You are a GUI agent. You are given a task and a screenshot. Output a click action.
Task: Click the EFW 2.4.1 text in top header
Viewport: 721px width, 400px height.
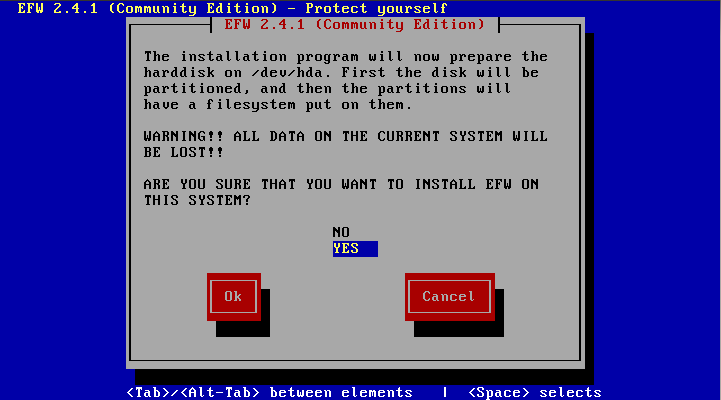[x=57, y=8]
